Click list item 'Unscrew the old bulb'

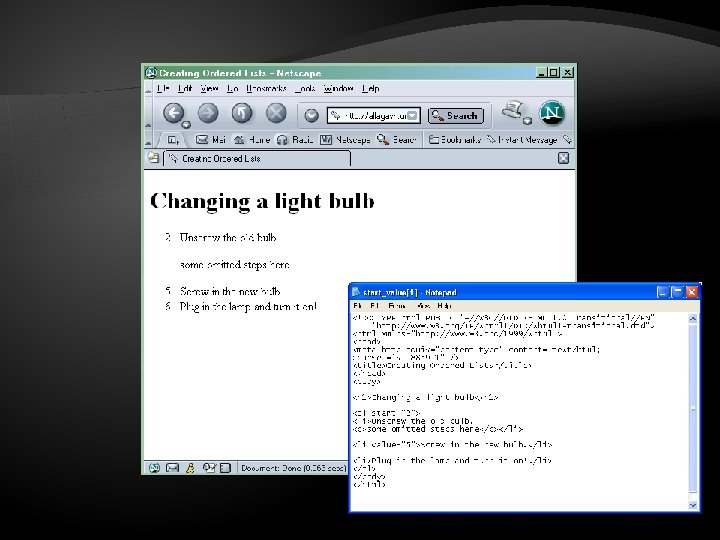coord(228,237)
